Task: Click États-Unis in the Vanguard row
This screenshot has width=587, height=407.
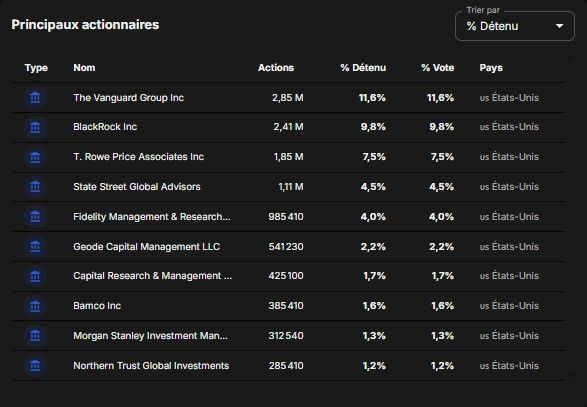Action: pos(515,98)
